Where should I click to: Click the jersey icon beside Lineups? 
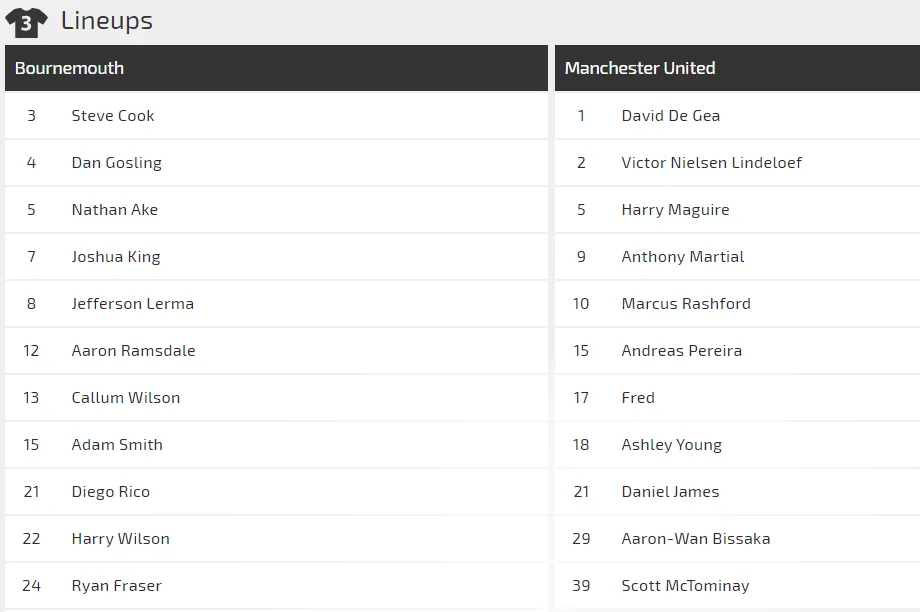[26, 22]
